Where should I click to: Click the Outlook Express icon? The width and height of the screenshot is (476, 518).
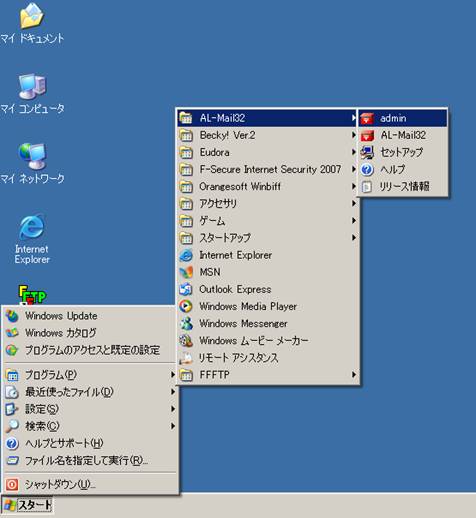click(x=186, y=289)
